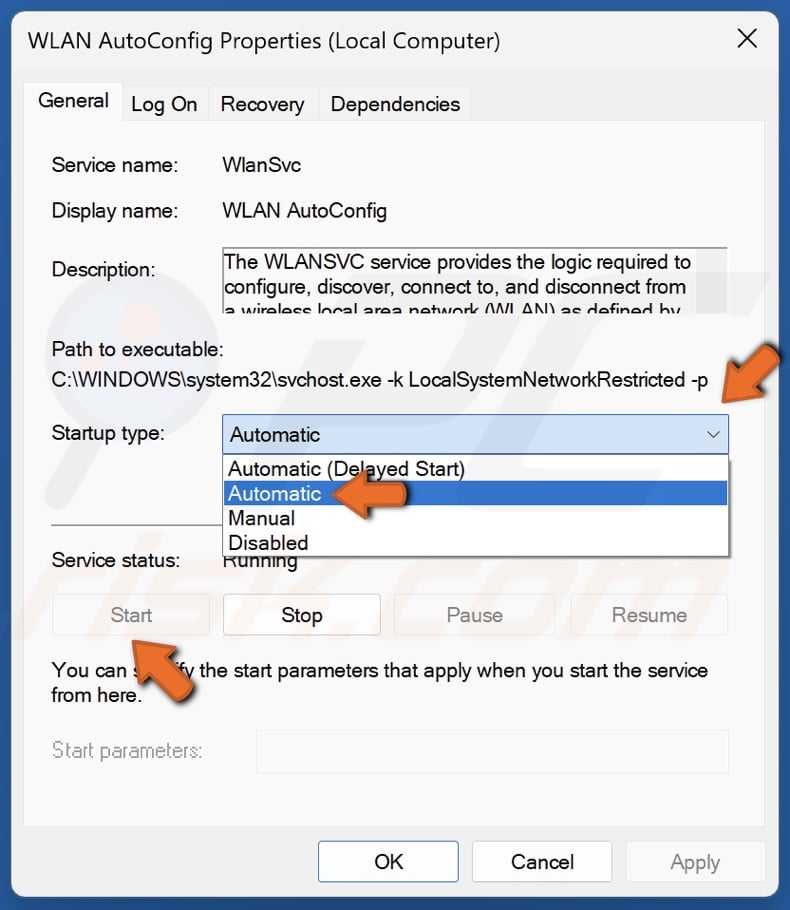Viewport: 790px width, 910px height.
Task: Stay on the General tab
Action: [x=72, y=100]
